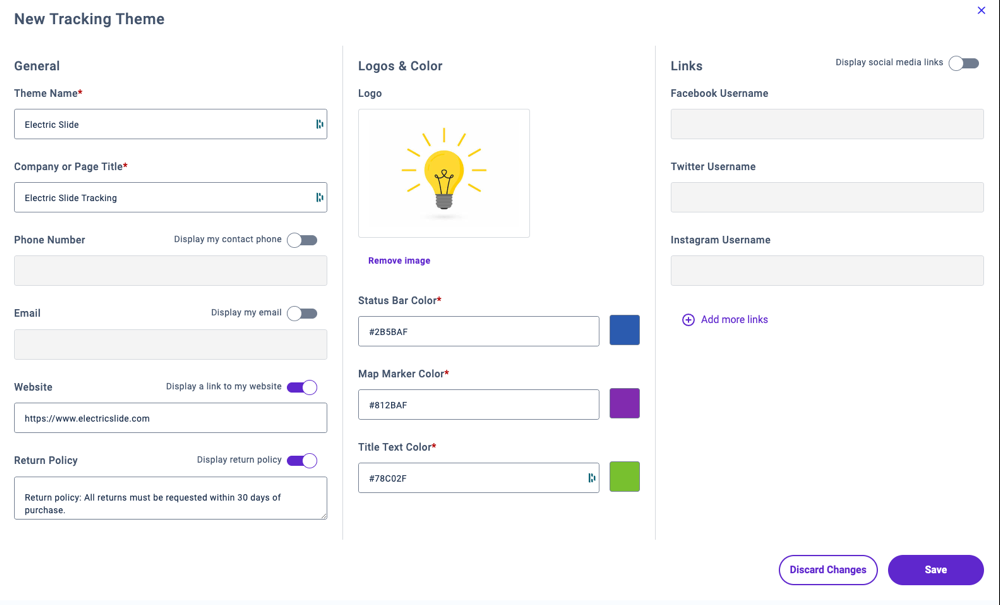The width and height of the screenshot is (1000, 605).
Task: Click autofill icon in Theme Name field
Action: point(320,124)
